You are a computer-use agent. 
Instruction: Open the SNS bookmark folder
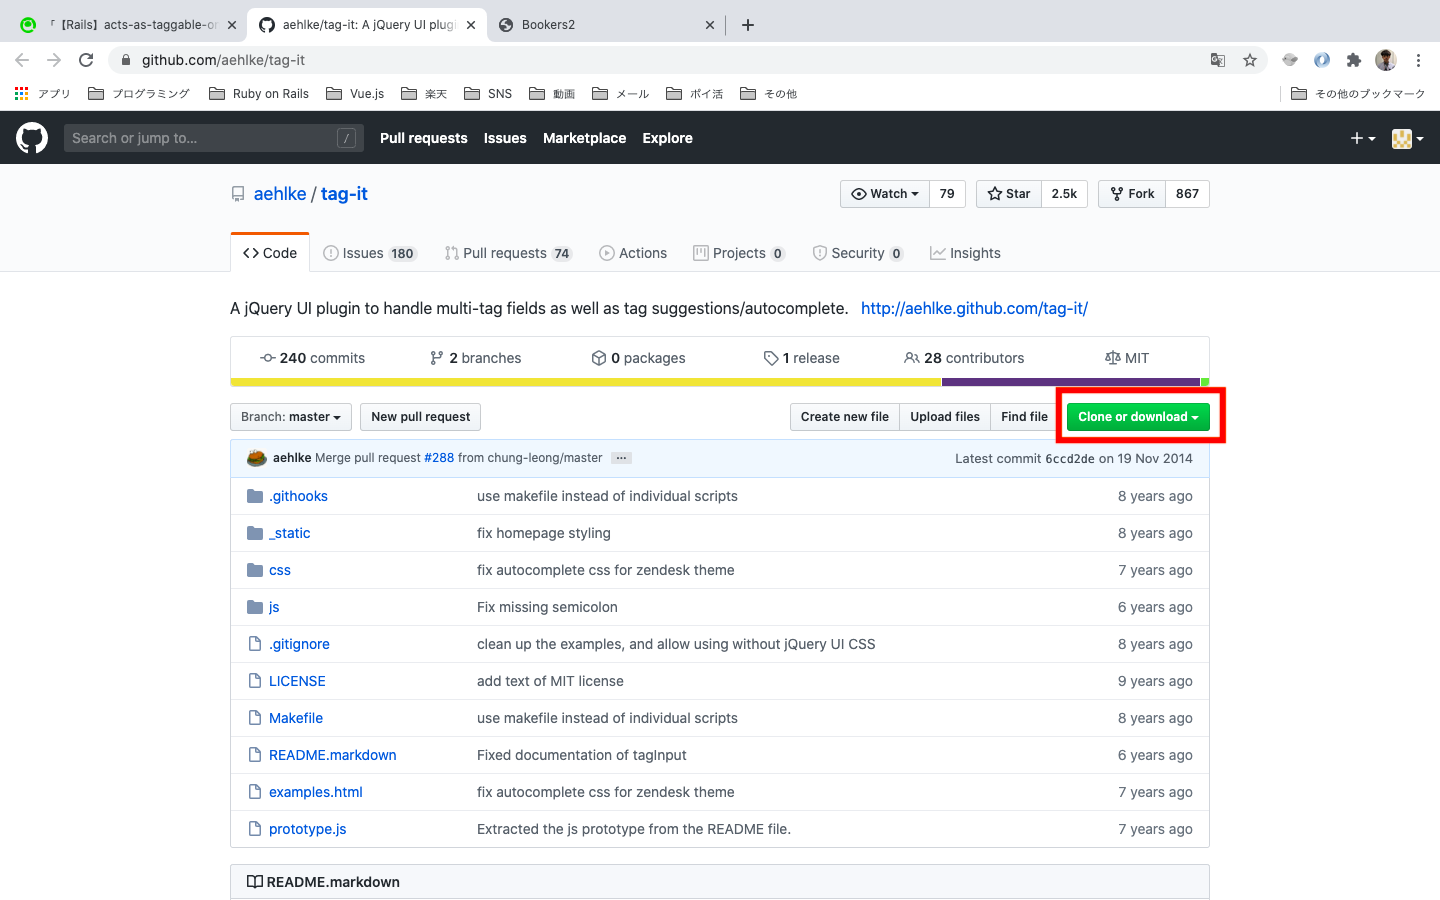click(x=488, y=93)
